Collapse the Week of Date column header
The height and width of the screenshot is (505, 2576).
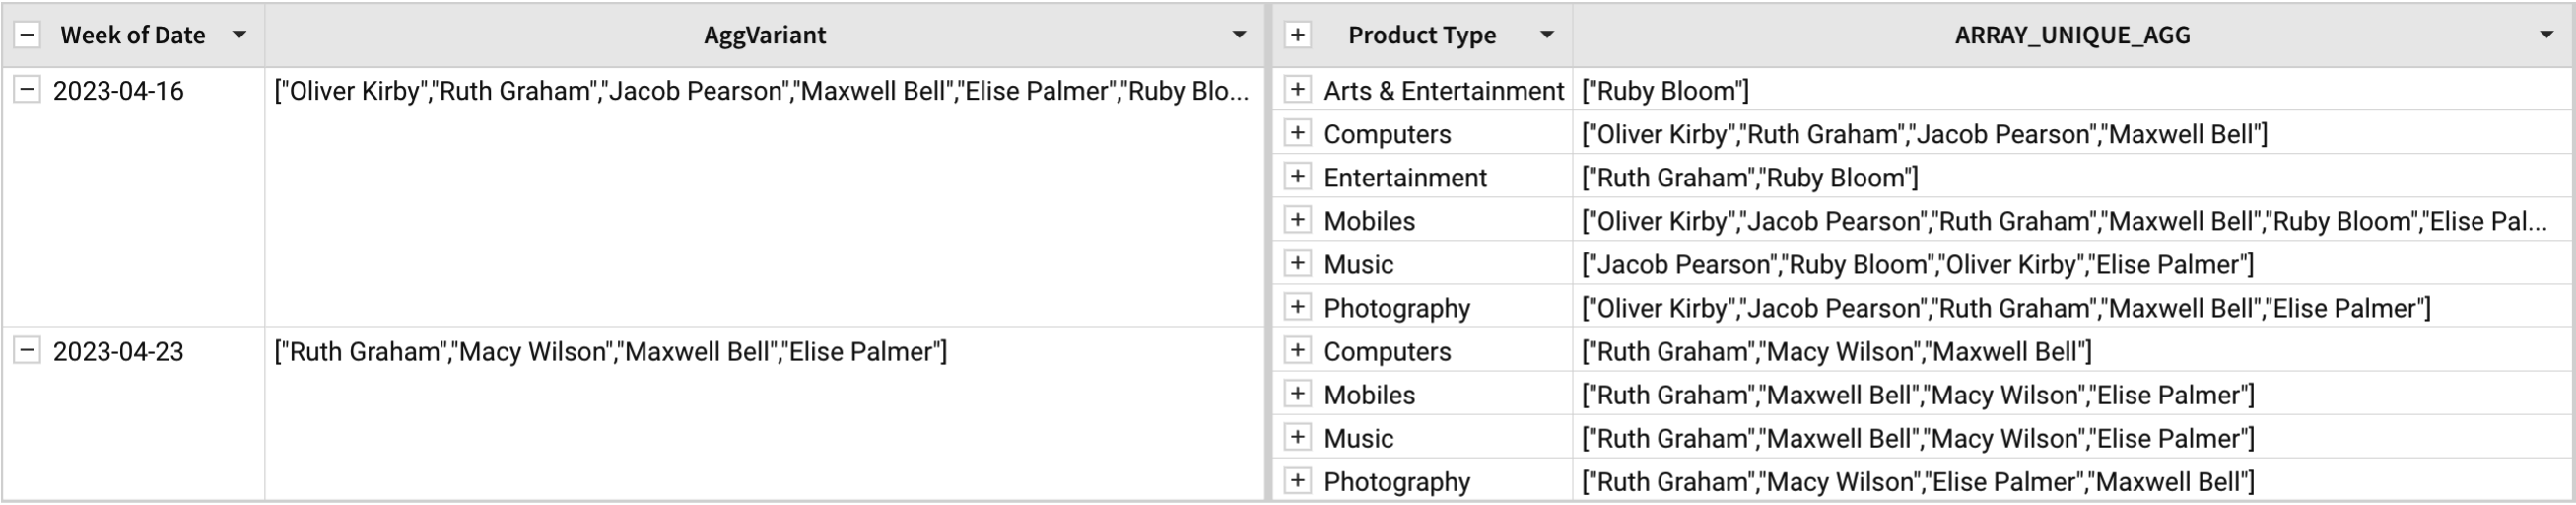coord(27,35)
